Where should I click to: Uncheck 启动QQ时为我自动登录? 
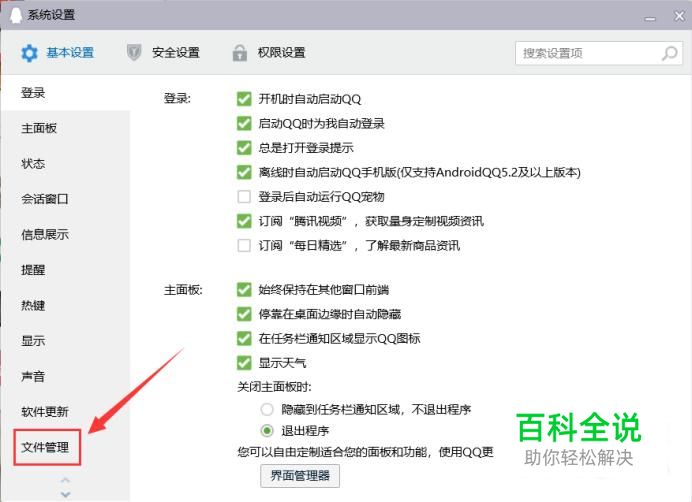244,123
